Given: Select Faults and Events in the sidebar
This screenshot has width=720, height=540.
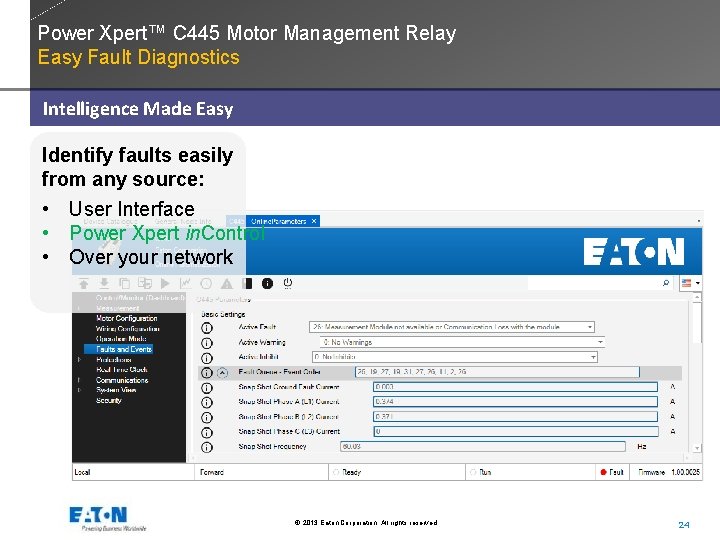Looking at the screenshot, I should 118,349.
